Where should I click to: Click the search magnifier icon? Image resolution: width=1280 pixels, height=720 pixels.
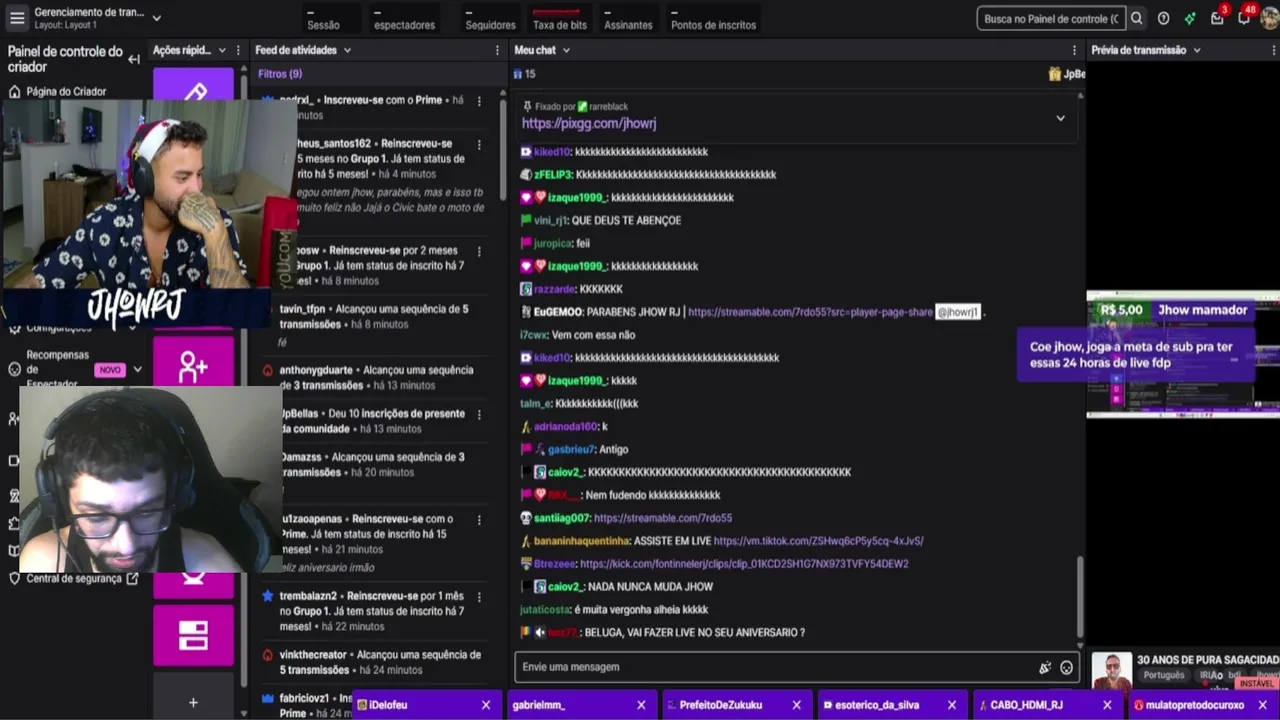(1137, 18)
